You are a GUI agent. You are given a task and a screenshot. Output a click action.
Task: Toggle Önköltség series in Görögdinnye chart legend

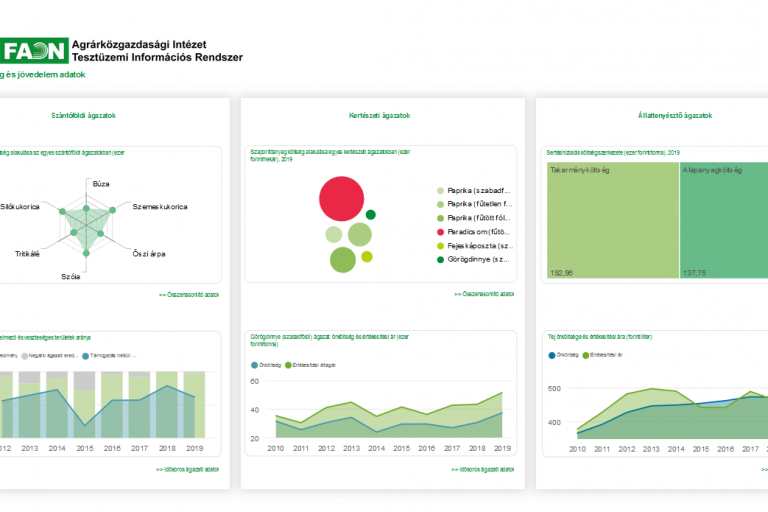[265, 365]
